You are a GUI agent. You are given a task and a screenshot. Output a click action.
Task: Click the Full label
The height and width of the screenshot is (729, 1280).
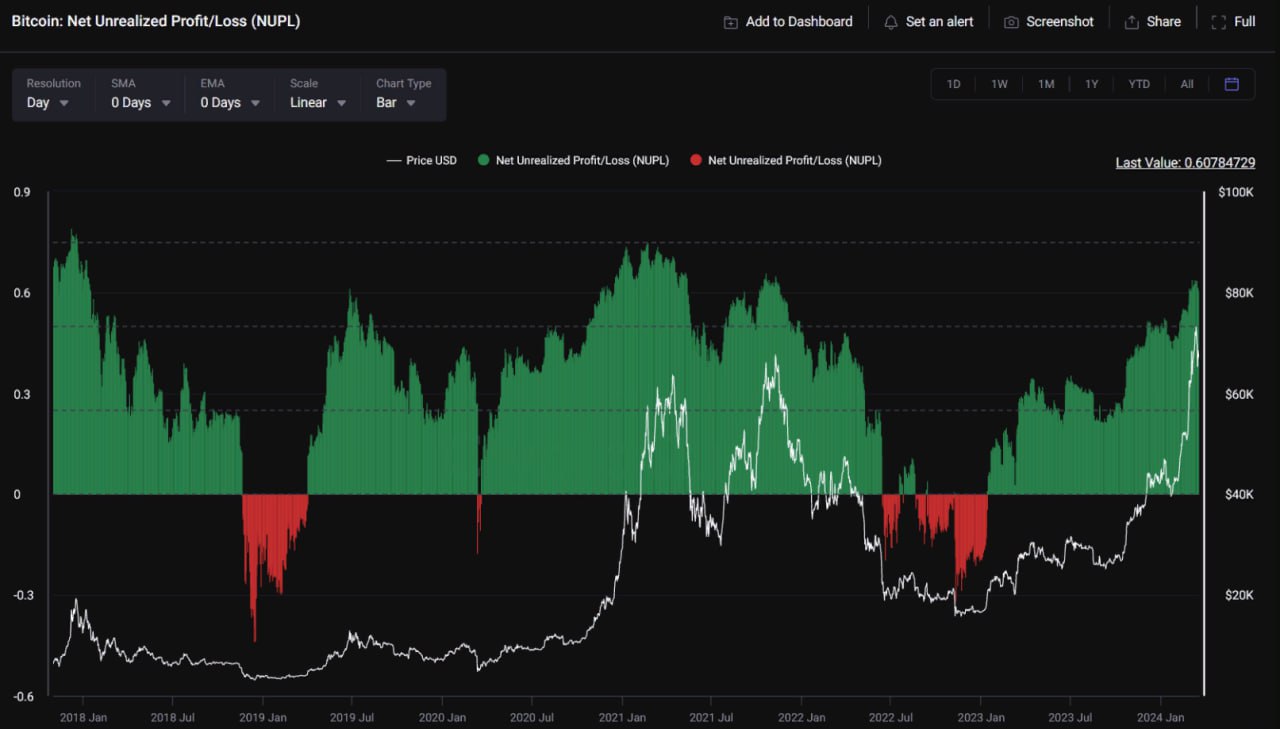(x=1245, y=22)
